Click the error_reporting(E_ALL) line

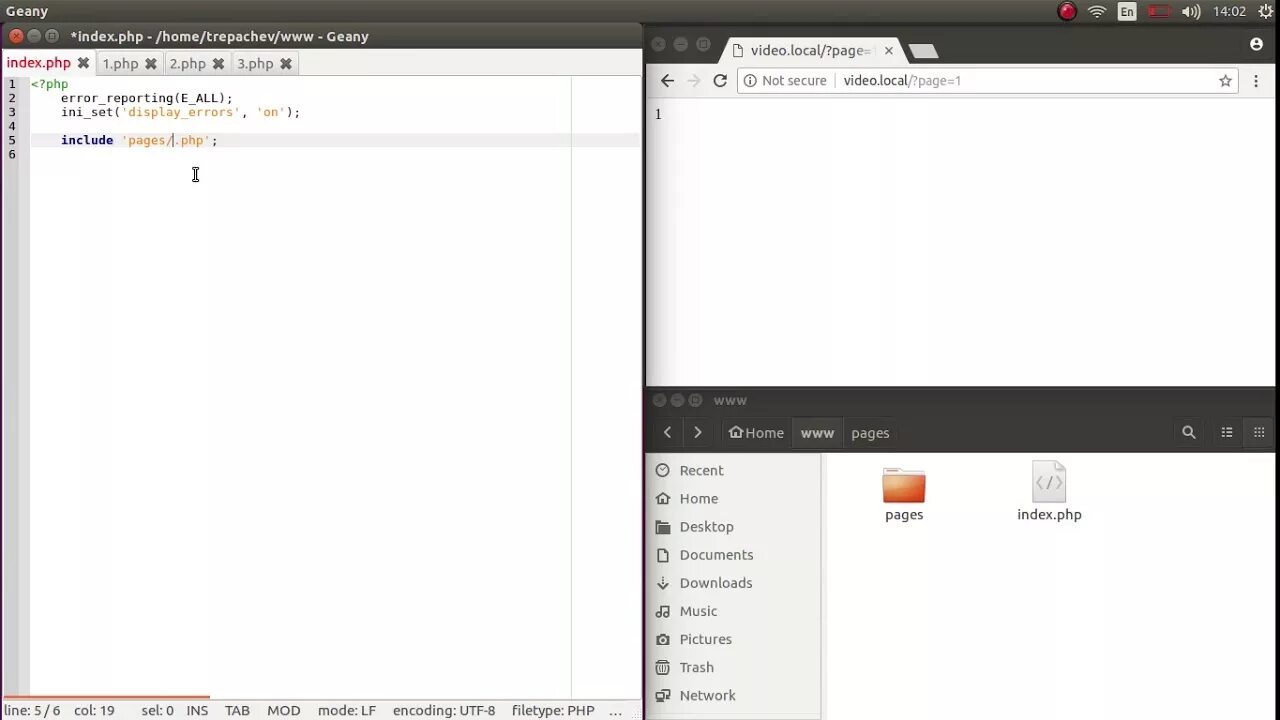click(146, 98)
